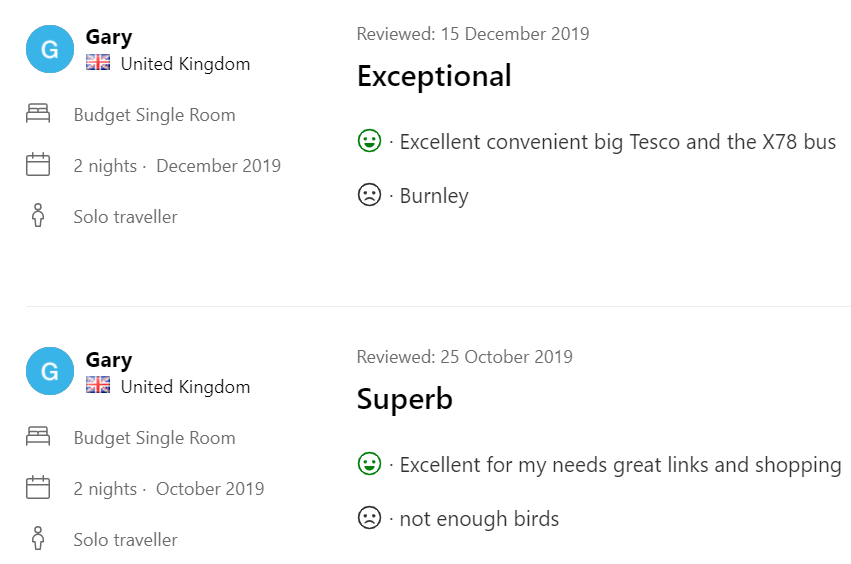This screenshot has height=564, width=851.
Task: Click Budget Single Room text in October review
Action: pyautogui.click(x=154, y=438)
